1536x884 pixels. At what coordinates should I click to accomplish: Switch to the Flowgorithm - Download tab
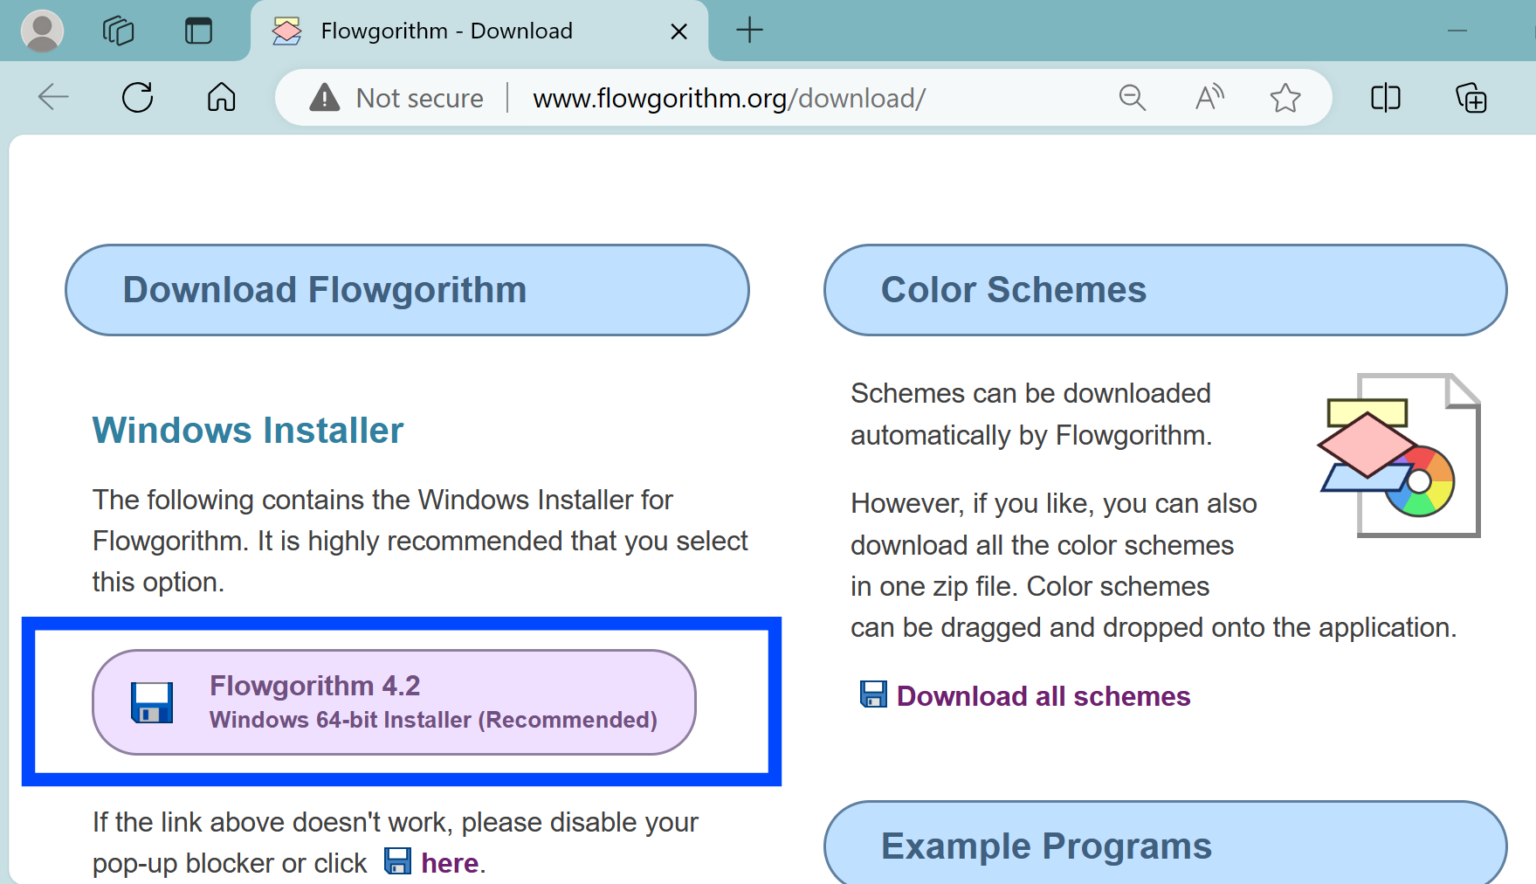coord(446,30)
